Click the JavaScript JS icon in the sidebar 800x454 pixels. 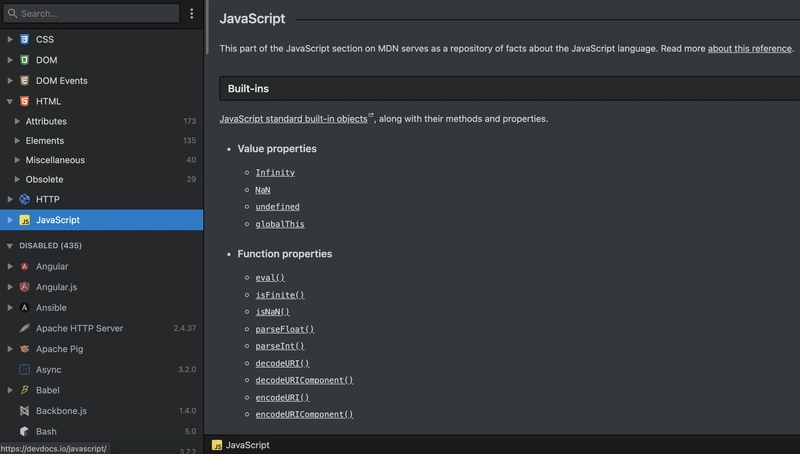pyautogui.click(x=24, y=220)
